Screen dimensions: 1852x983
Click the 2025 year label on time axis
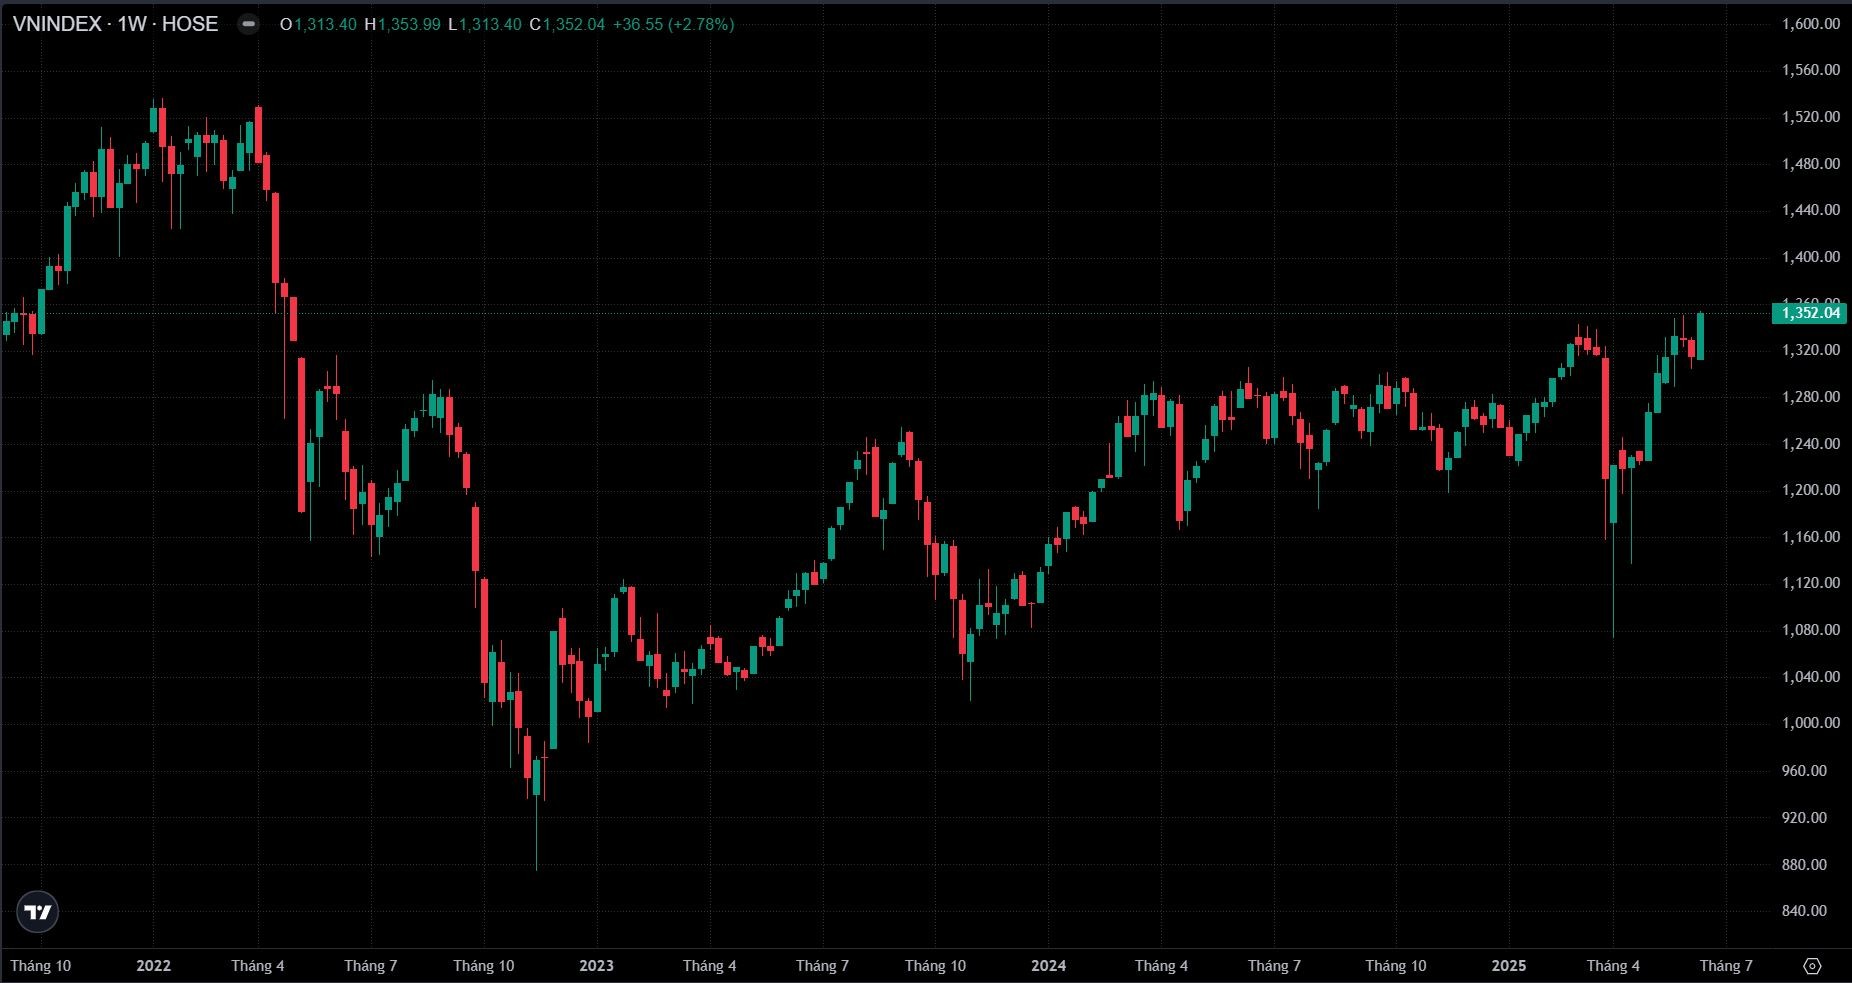pyautogui.click(x=1509, y=966)
